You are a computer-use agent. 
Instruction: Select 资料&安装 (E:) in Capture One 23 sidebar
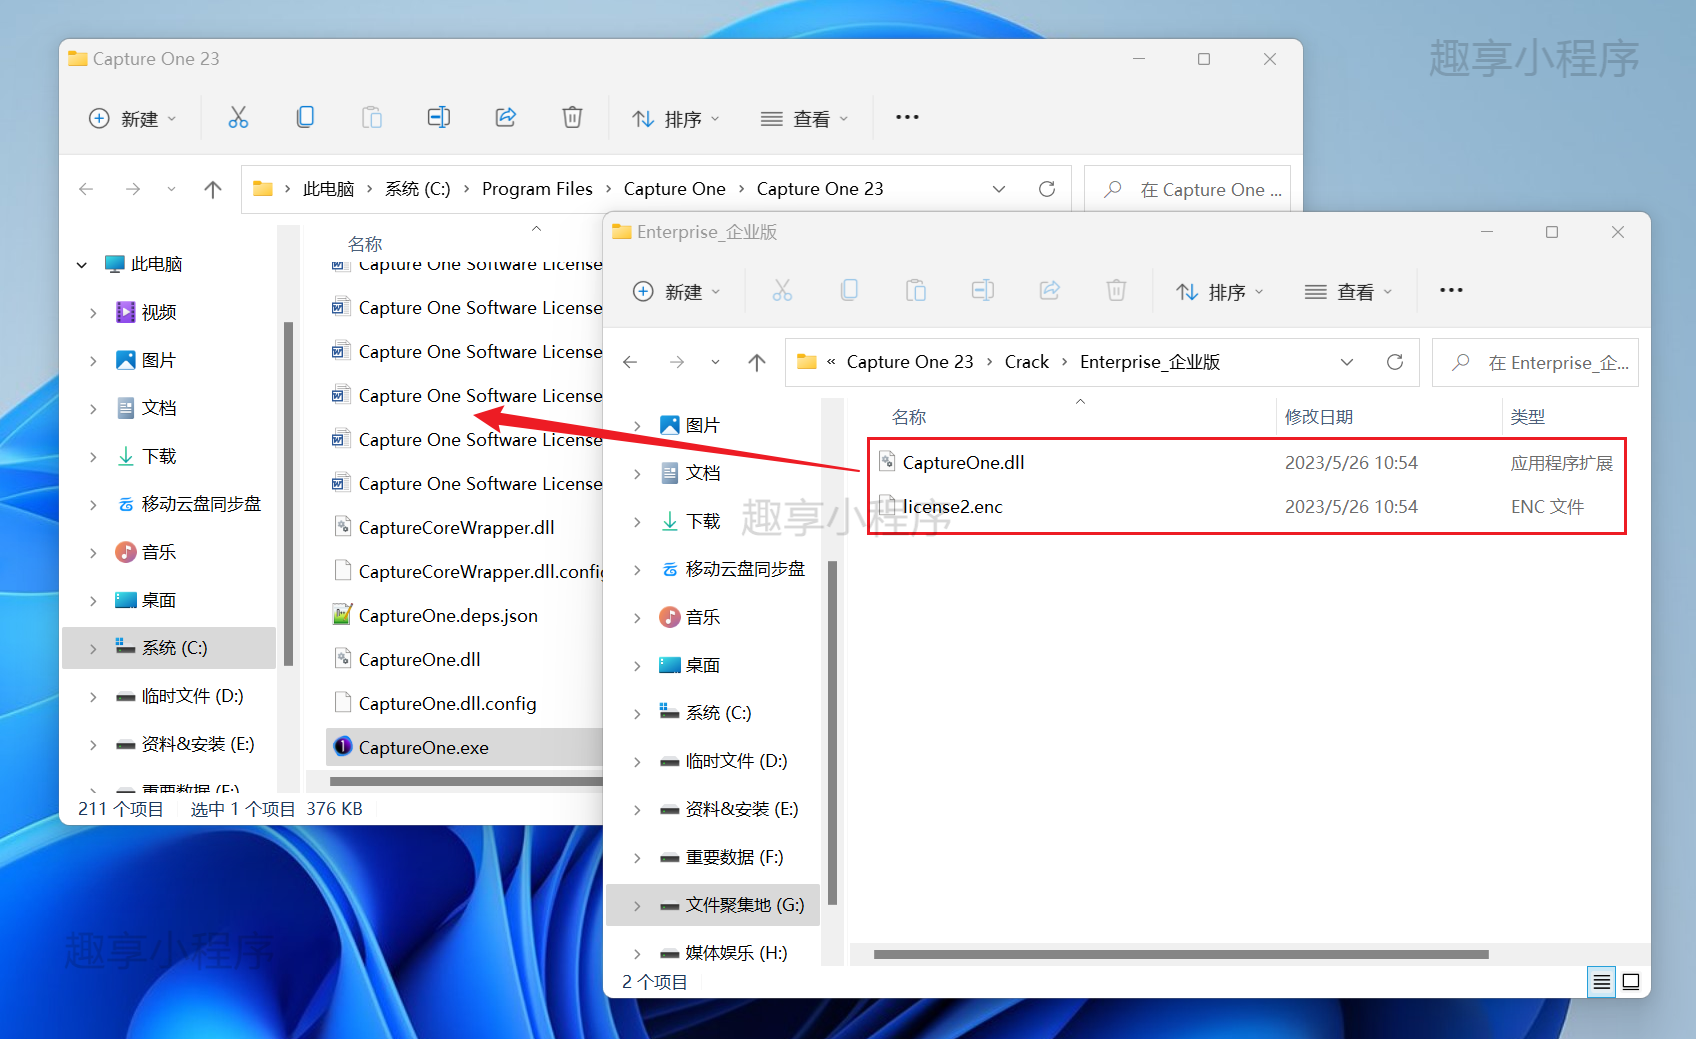(x=169, y=744)
